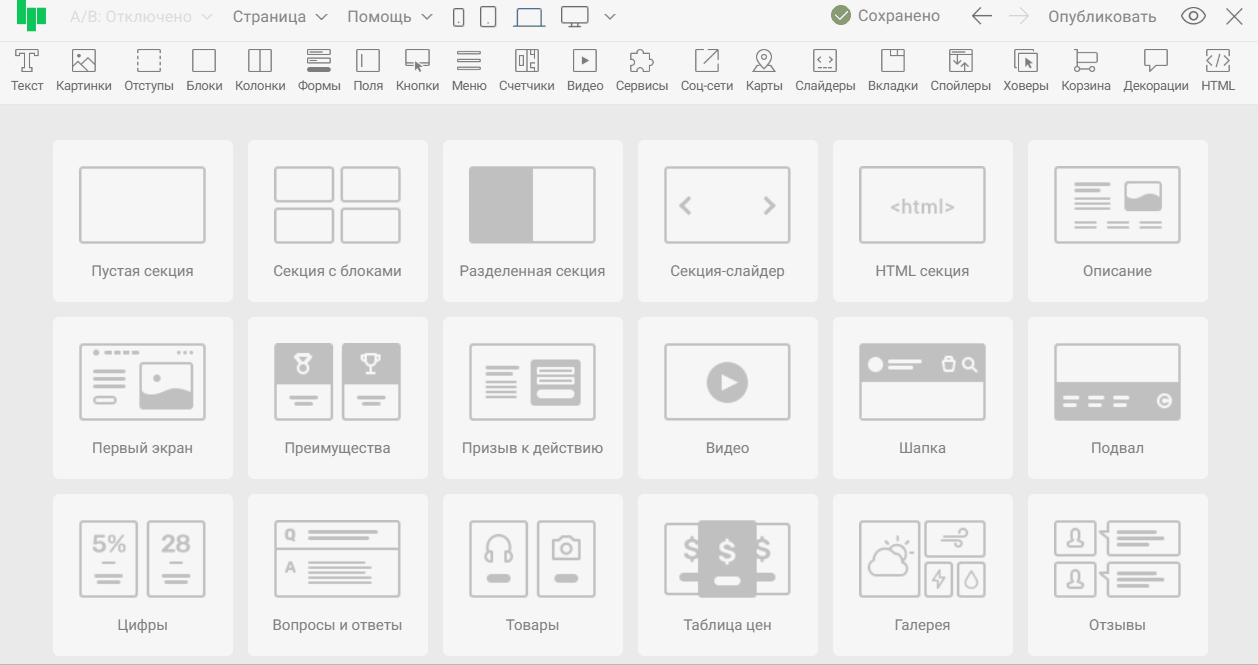The image size is (1258, 665).
Task: Toggle page preview eye icon
Action: (1192, 17)
